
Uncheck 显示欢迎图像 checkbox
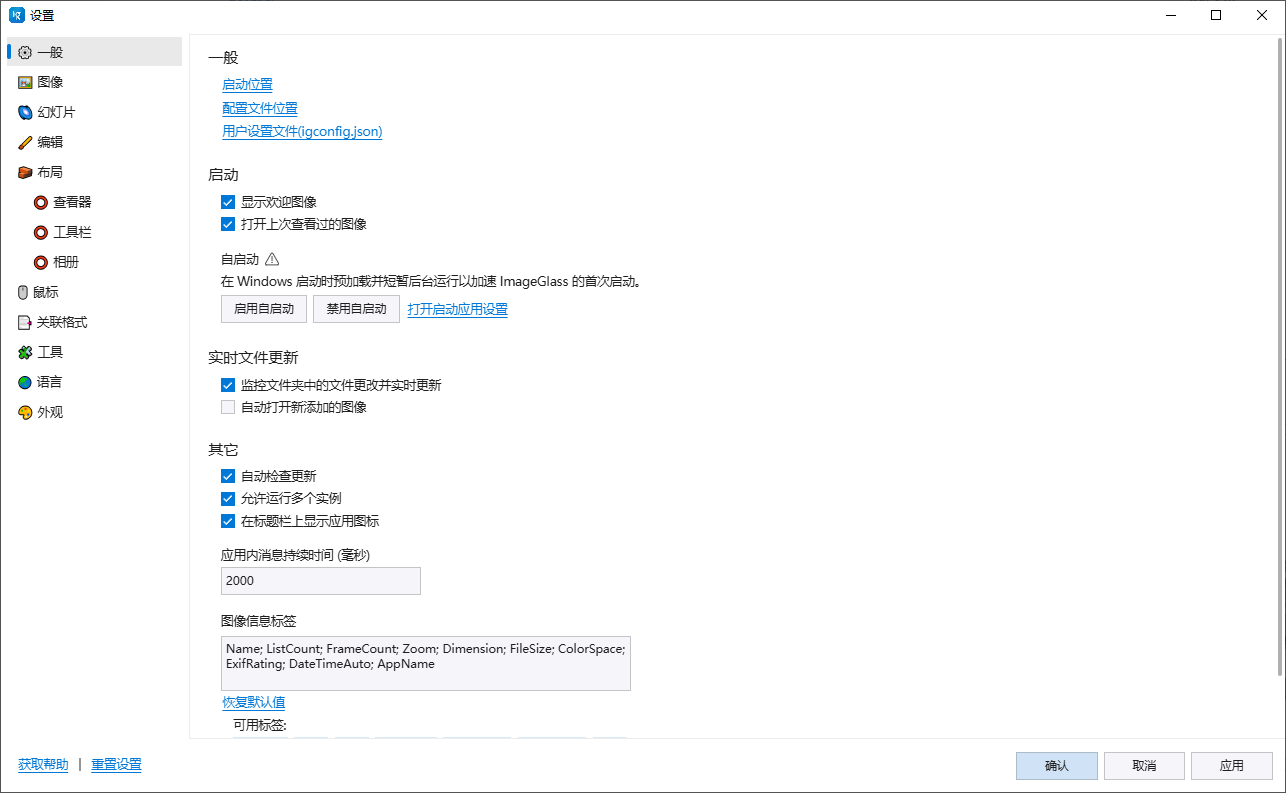point(228,202)
